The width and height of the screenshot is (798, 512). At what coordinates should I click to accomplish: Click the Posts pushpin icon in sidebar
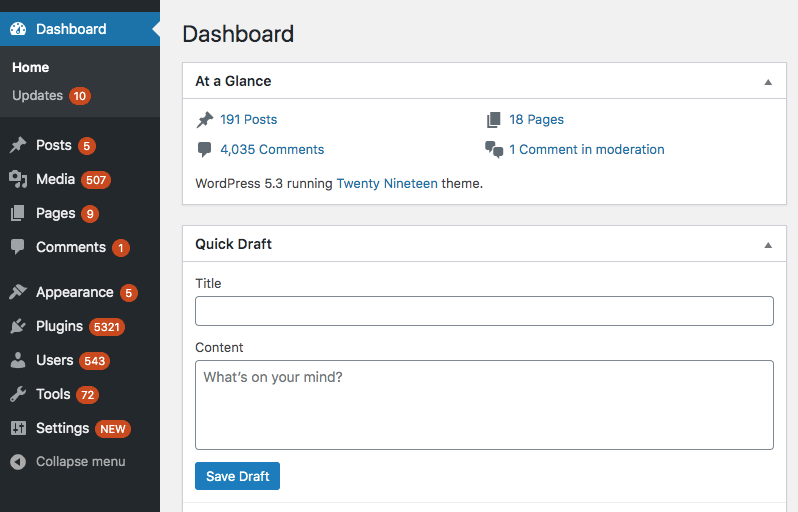[x=18, y=145]
